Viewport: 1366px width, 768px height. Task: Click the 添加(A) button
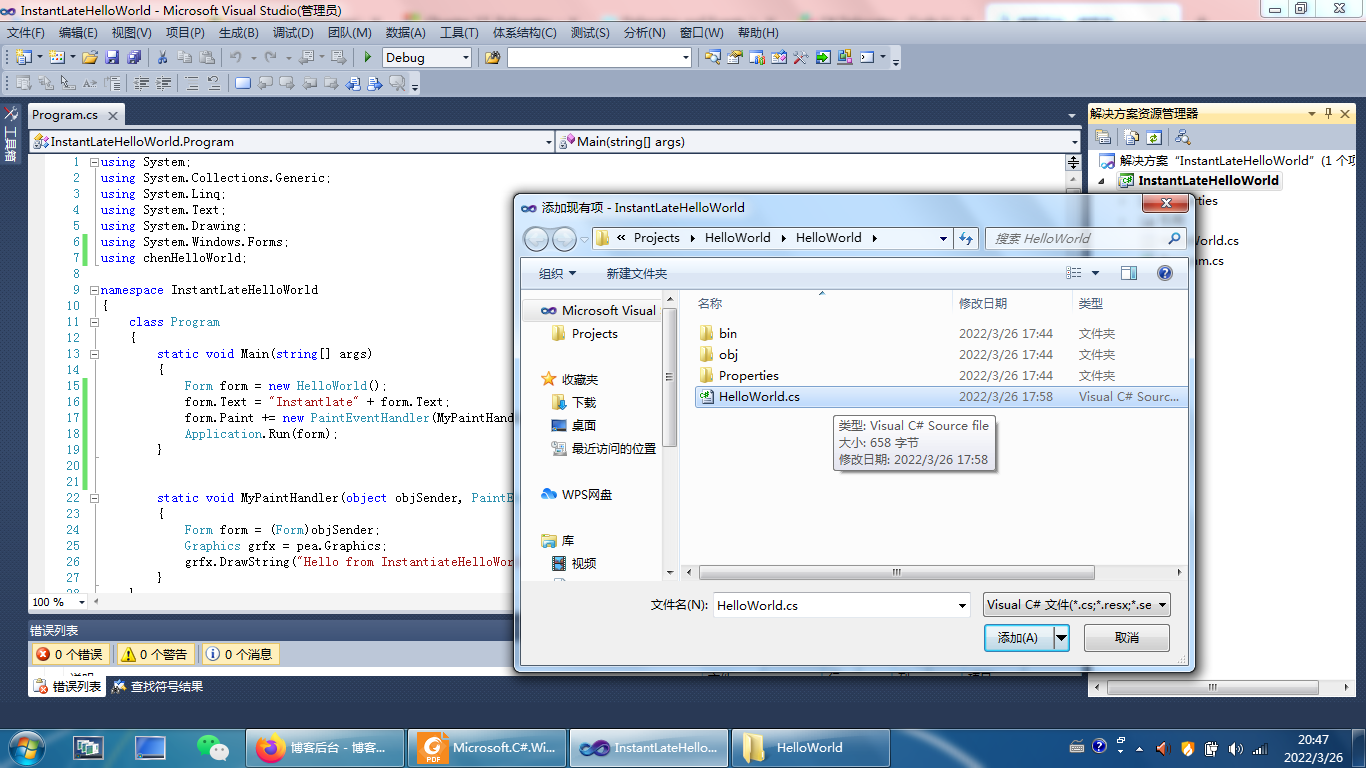tap(1018, 637)
